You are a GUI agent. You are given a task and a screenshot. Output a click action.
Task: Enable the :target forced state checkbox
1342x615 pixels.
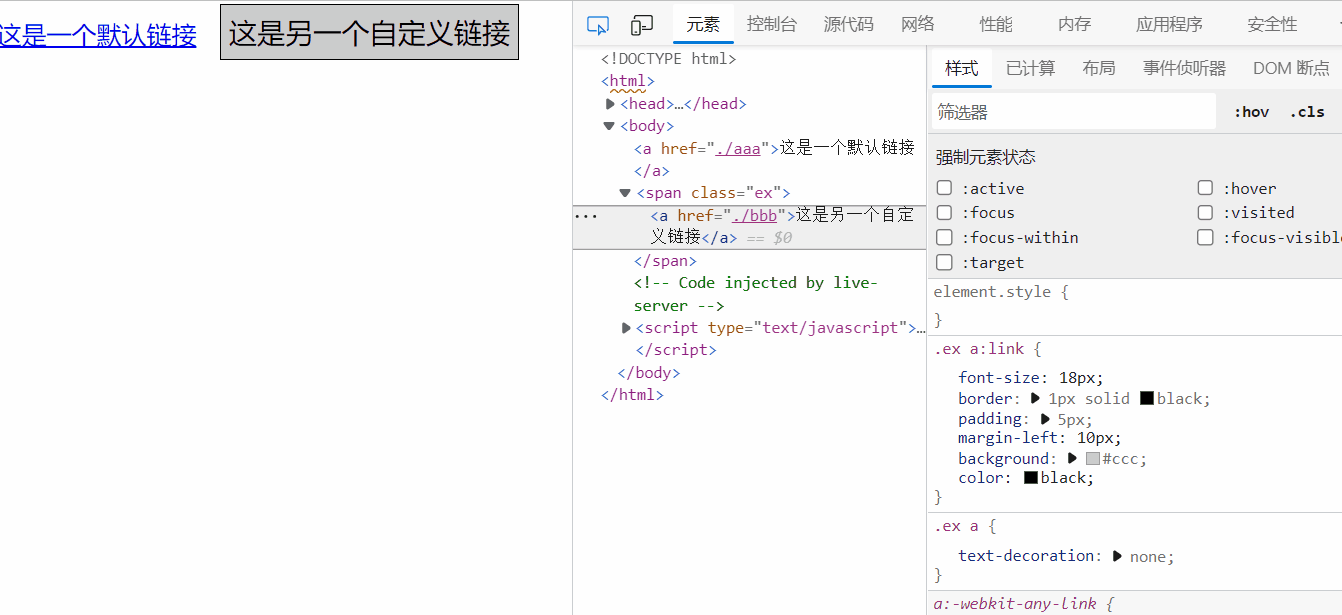click(x=944, y=262)
